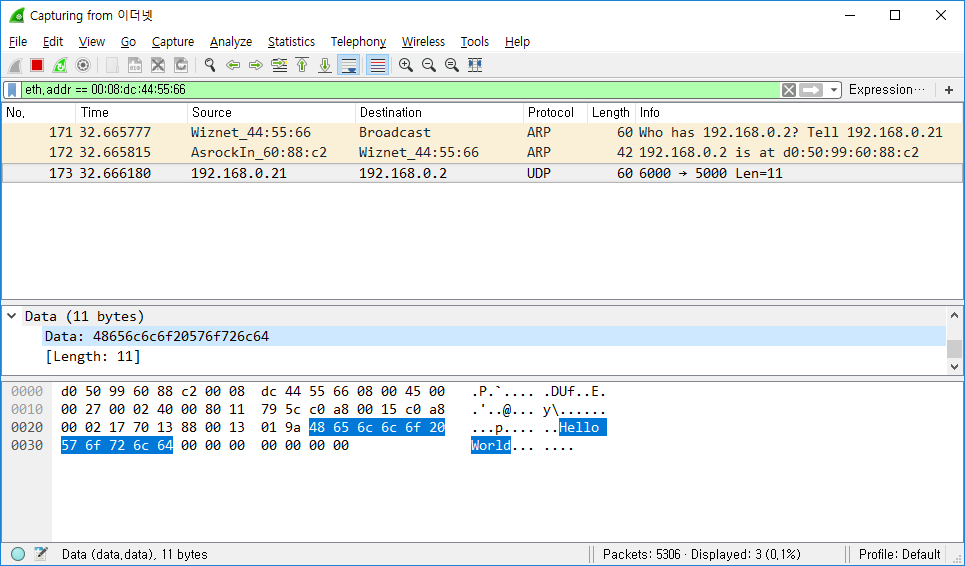Close the capture file icon
The width and height of the screenshot is (965, 566).
point(158,65)
